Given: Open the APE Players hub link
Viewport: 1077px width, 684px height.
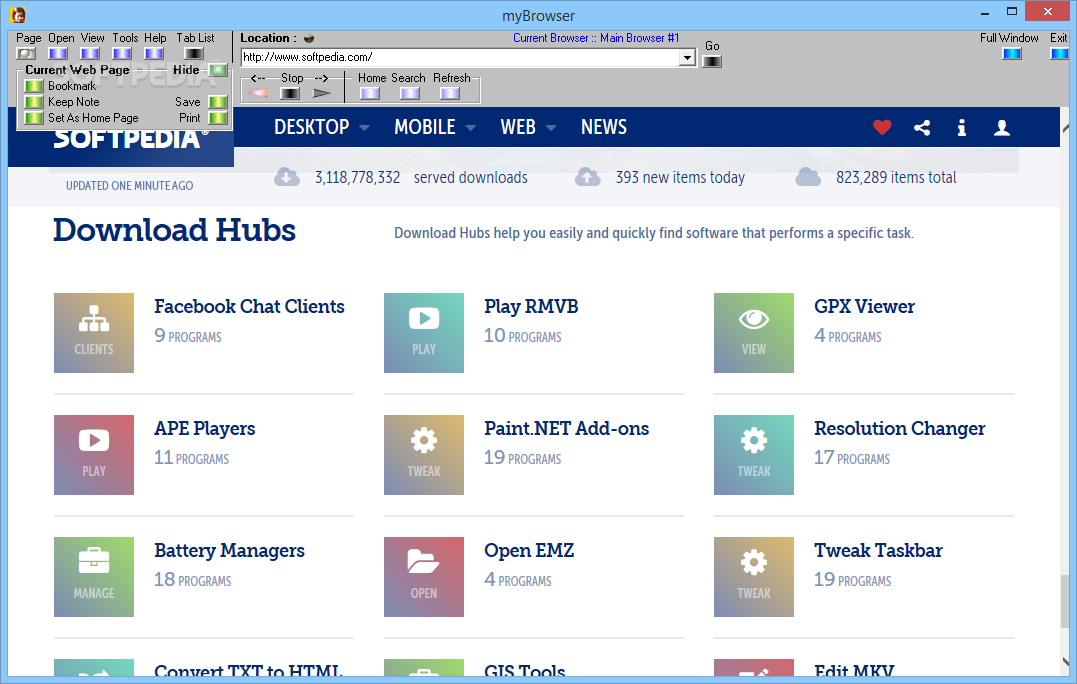Looking at the screenshot, I should (205, 429).
